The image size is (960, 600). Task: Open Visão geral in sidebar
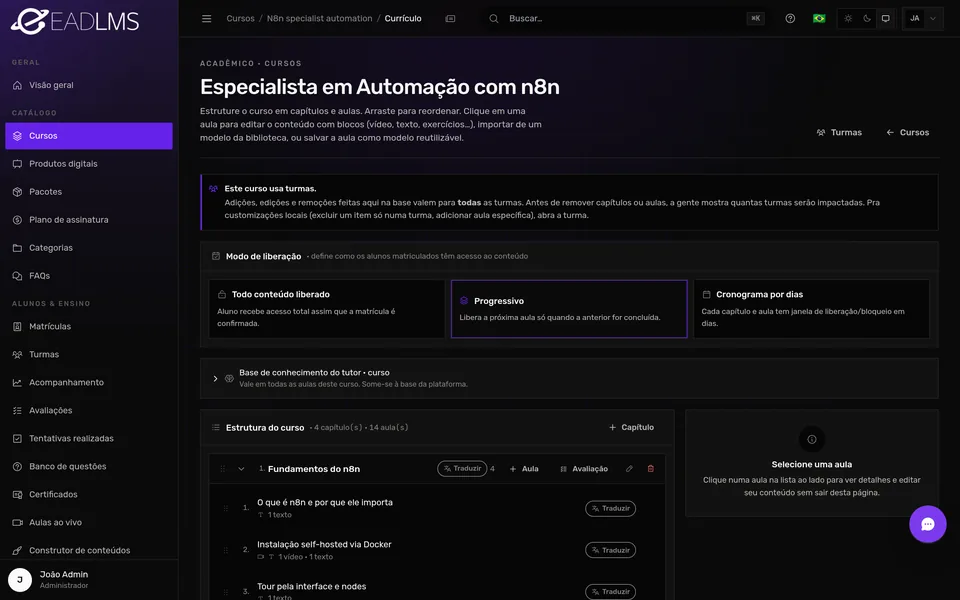click(89, 85)
